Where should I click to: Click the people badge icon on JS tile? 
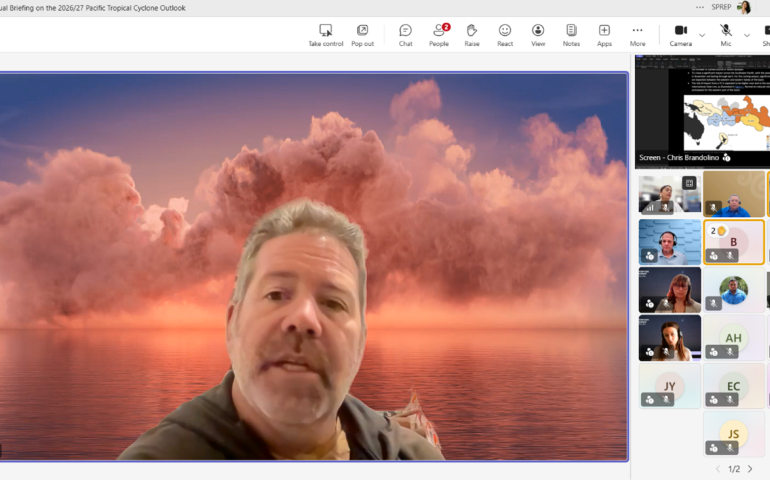(714, 448)
